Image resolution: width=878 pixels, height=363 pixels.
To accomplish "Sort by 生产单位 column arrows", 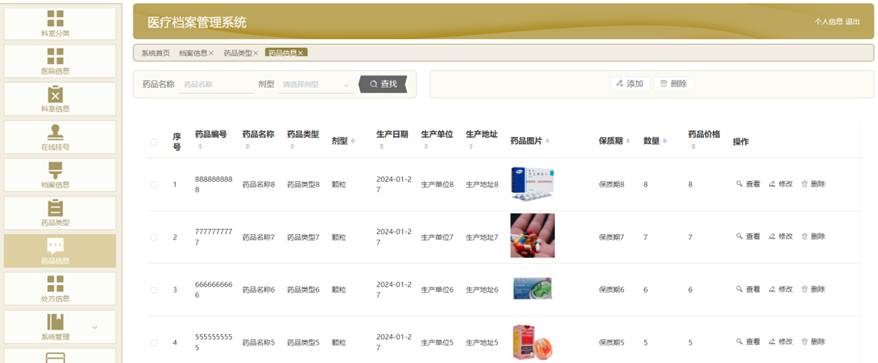I will 426,147.
